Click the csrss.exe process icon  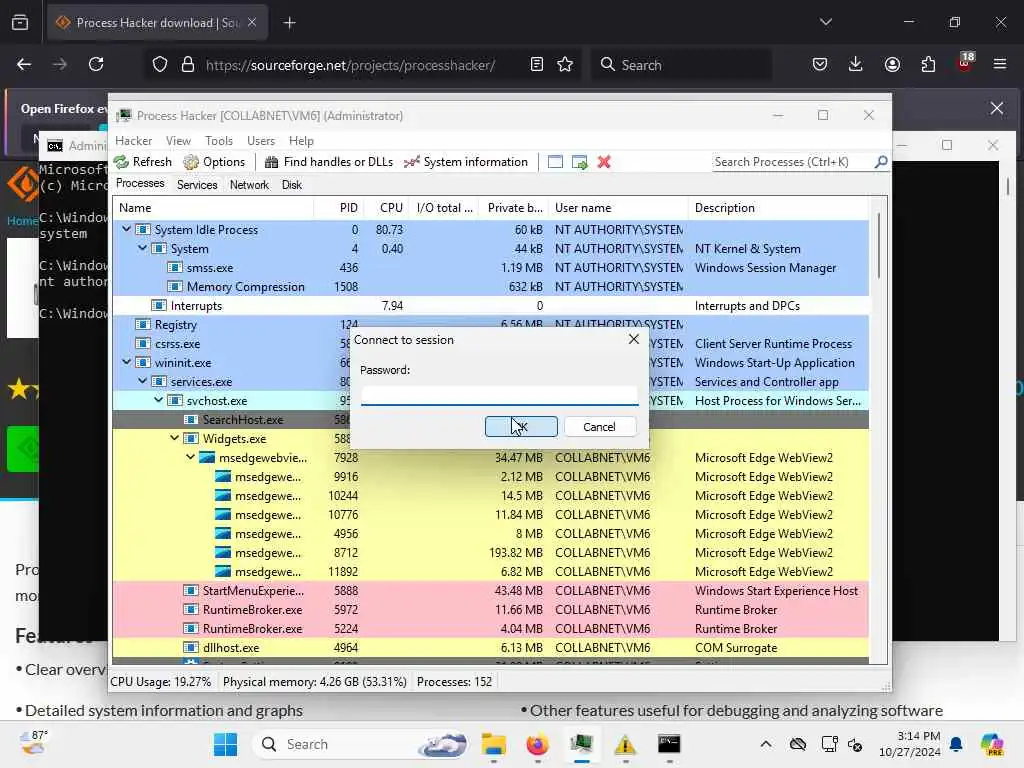point(142,344)
